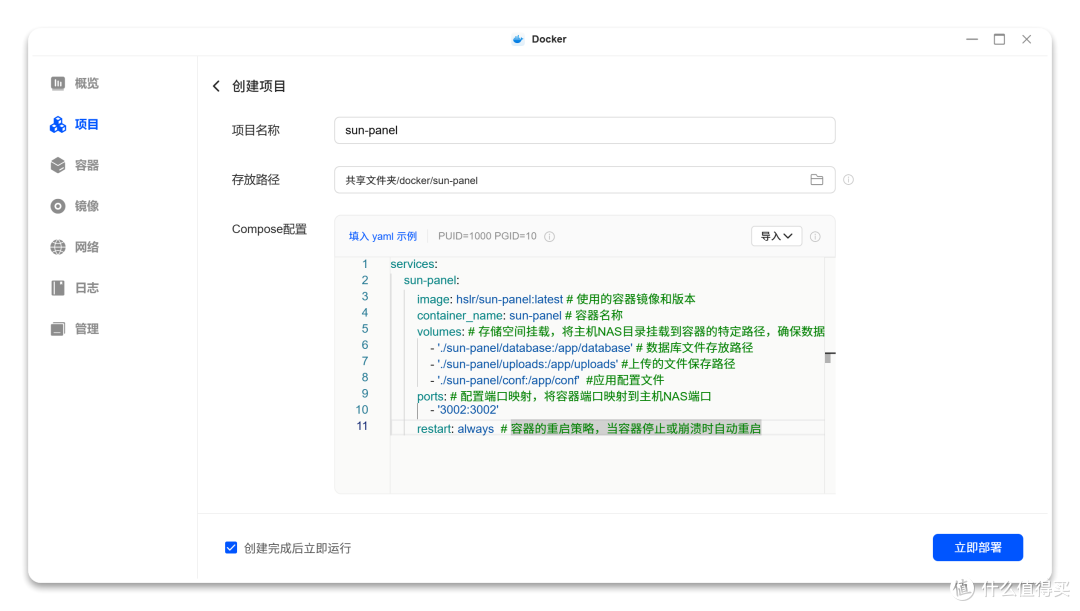
Task: Minimize the Docker window
Action: (x=972, y=39)
